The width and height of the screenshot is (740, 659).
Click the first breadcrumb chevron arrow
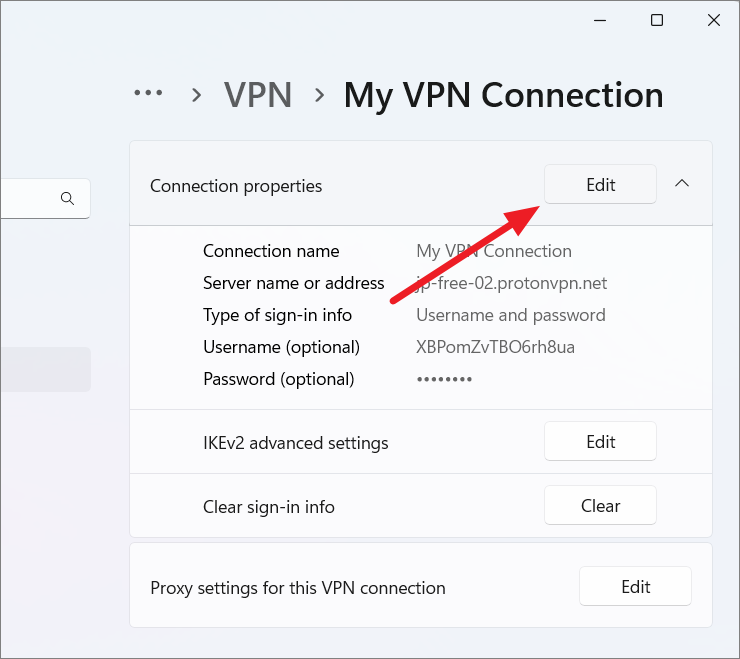coord(197,95)
